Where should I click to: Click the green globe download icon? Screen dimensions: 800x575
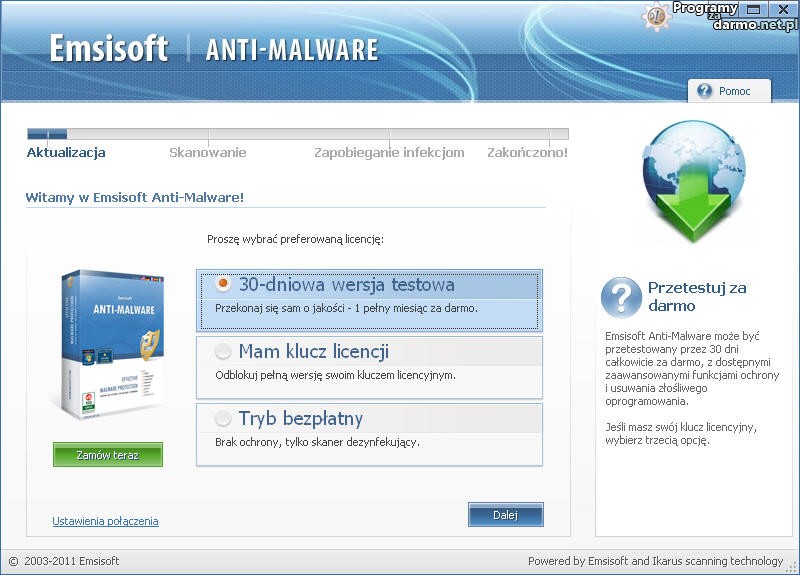coord(694,182)
